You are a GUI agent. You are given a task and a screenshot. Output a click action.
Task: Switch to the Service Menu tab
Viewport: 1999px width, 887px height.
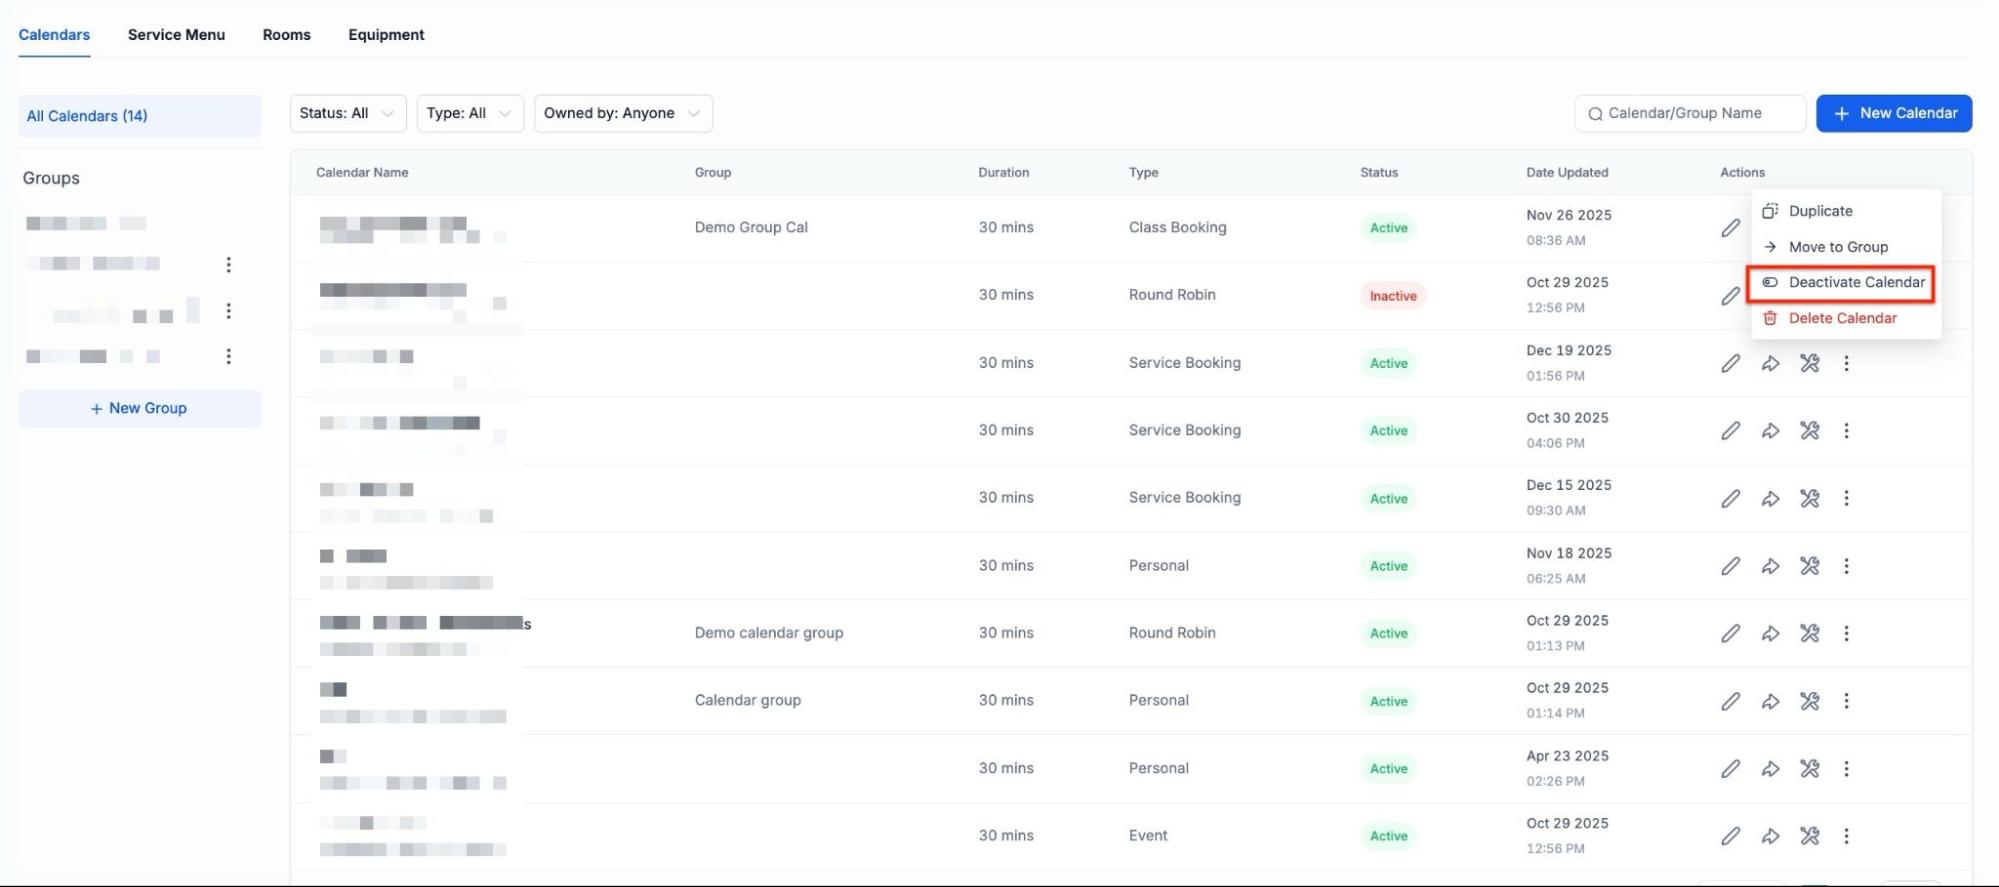[x=176, y=35]
